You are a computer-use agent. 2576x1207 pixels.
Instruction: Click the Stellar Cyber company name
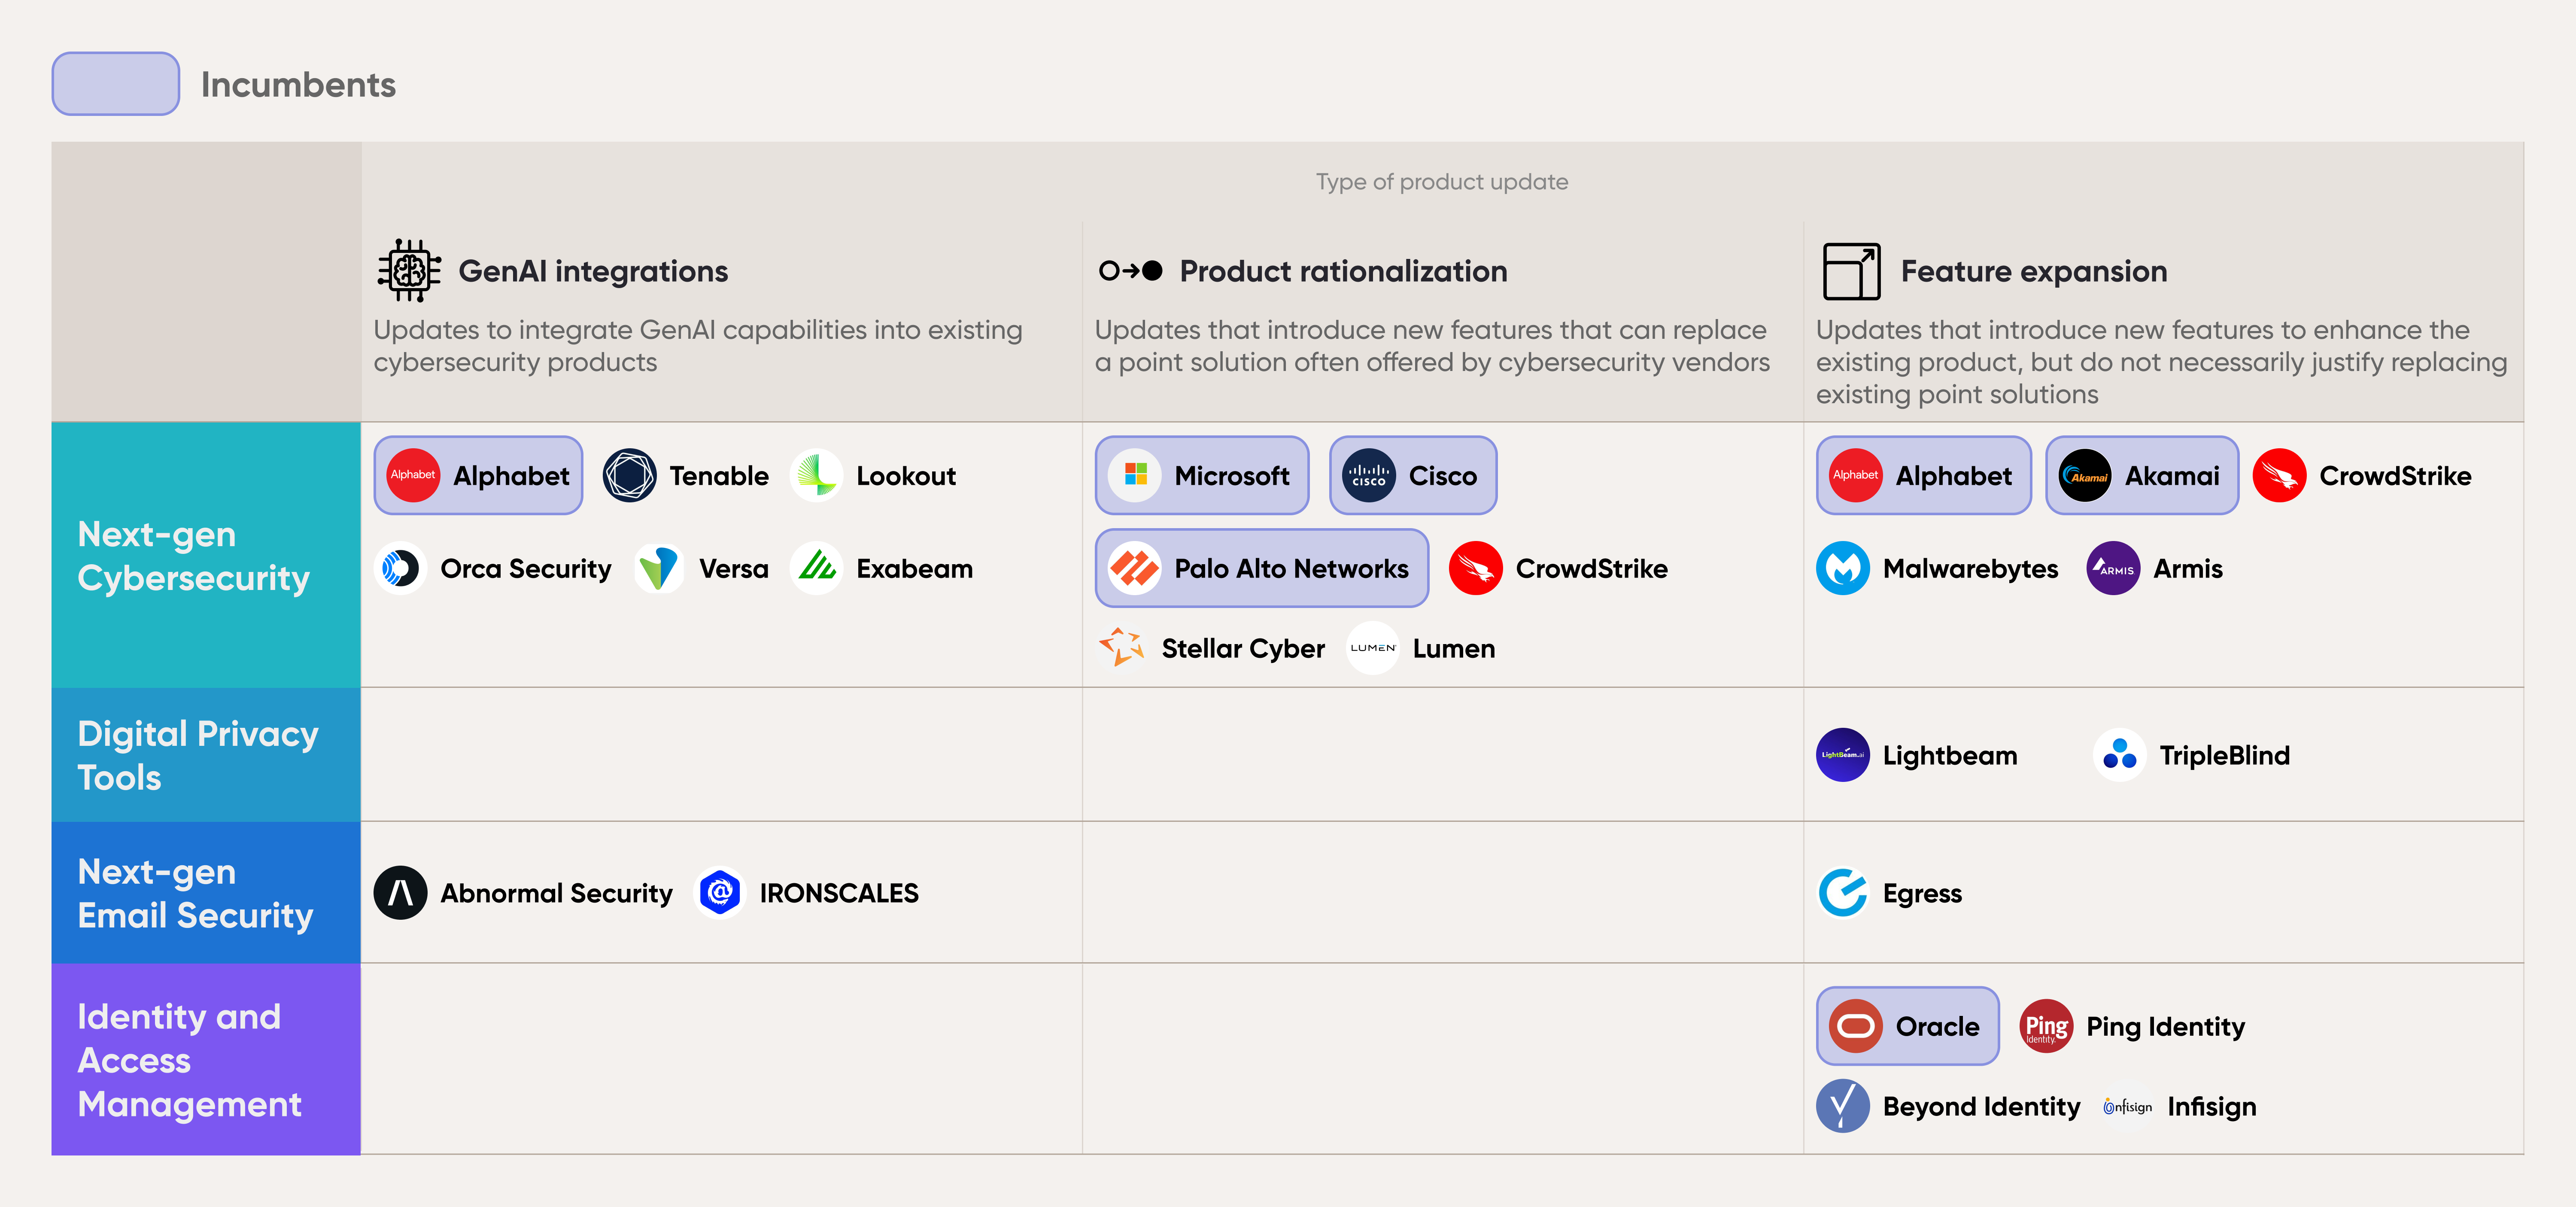coord(1243,649)
